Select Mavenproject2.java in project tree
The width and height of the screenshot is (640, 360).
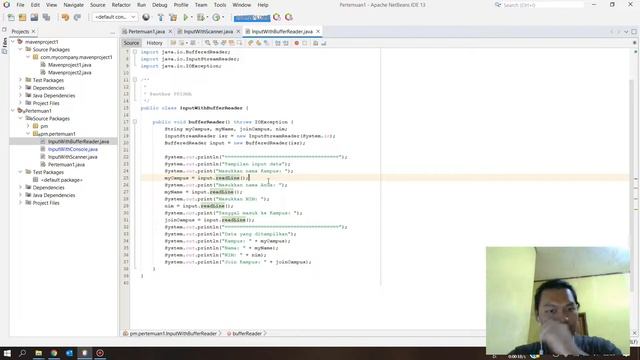70,73
